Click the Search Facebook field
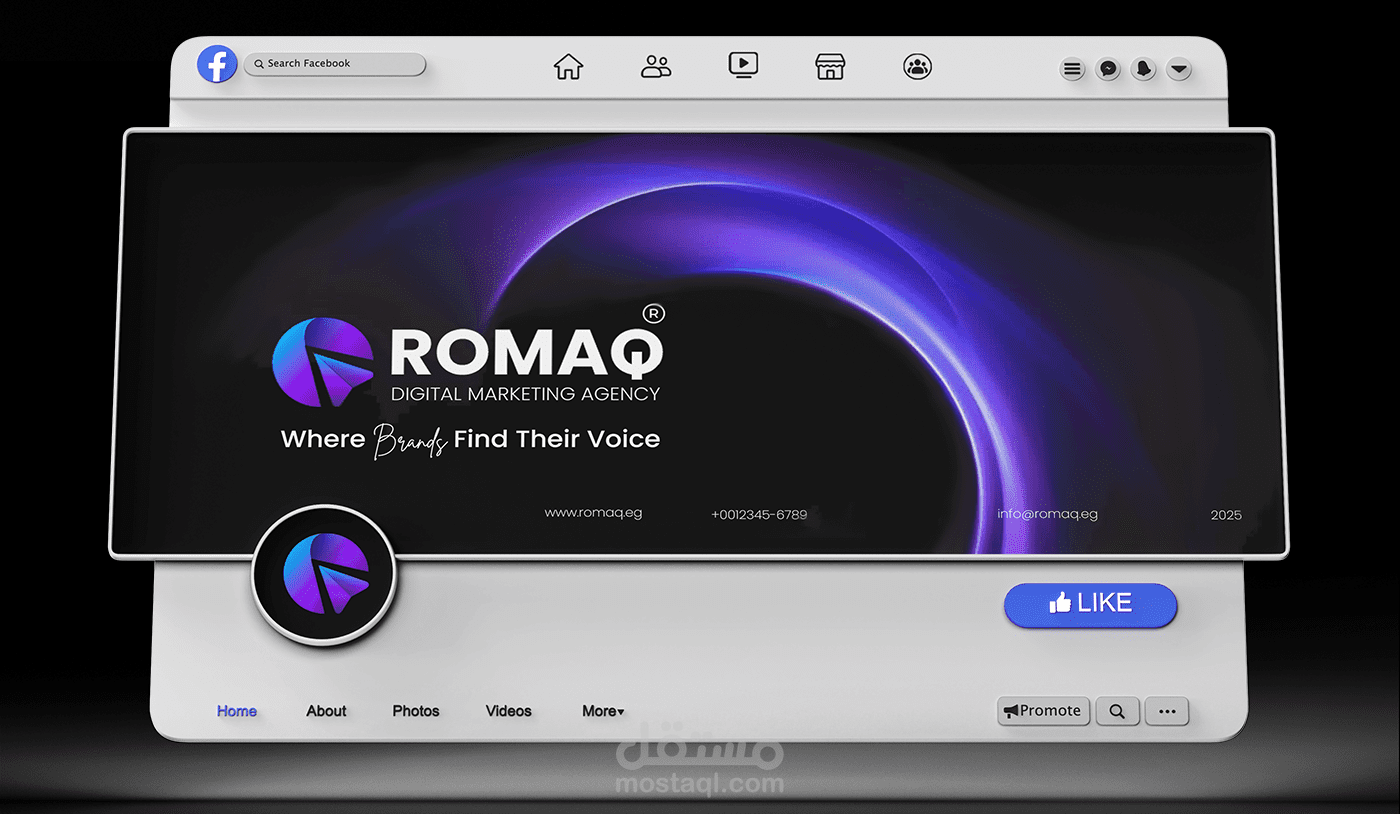The image size is (1400, 814). pos(335,64)
